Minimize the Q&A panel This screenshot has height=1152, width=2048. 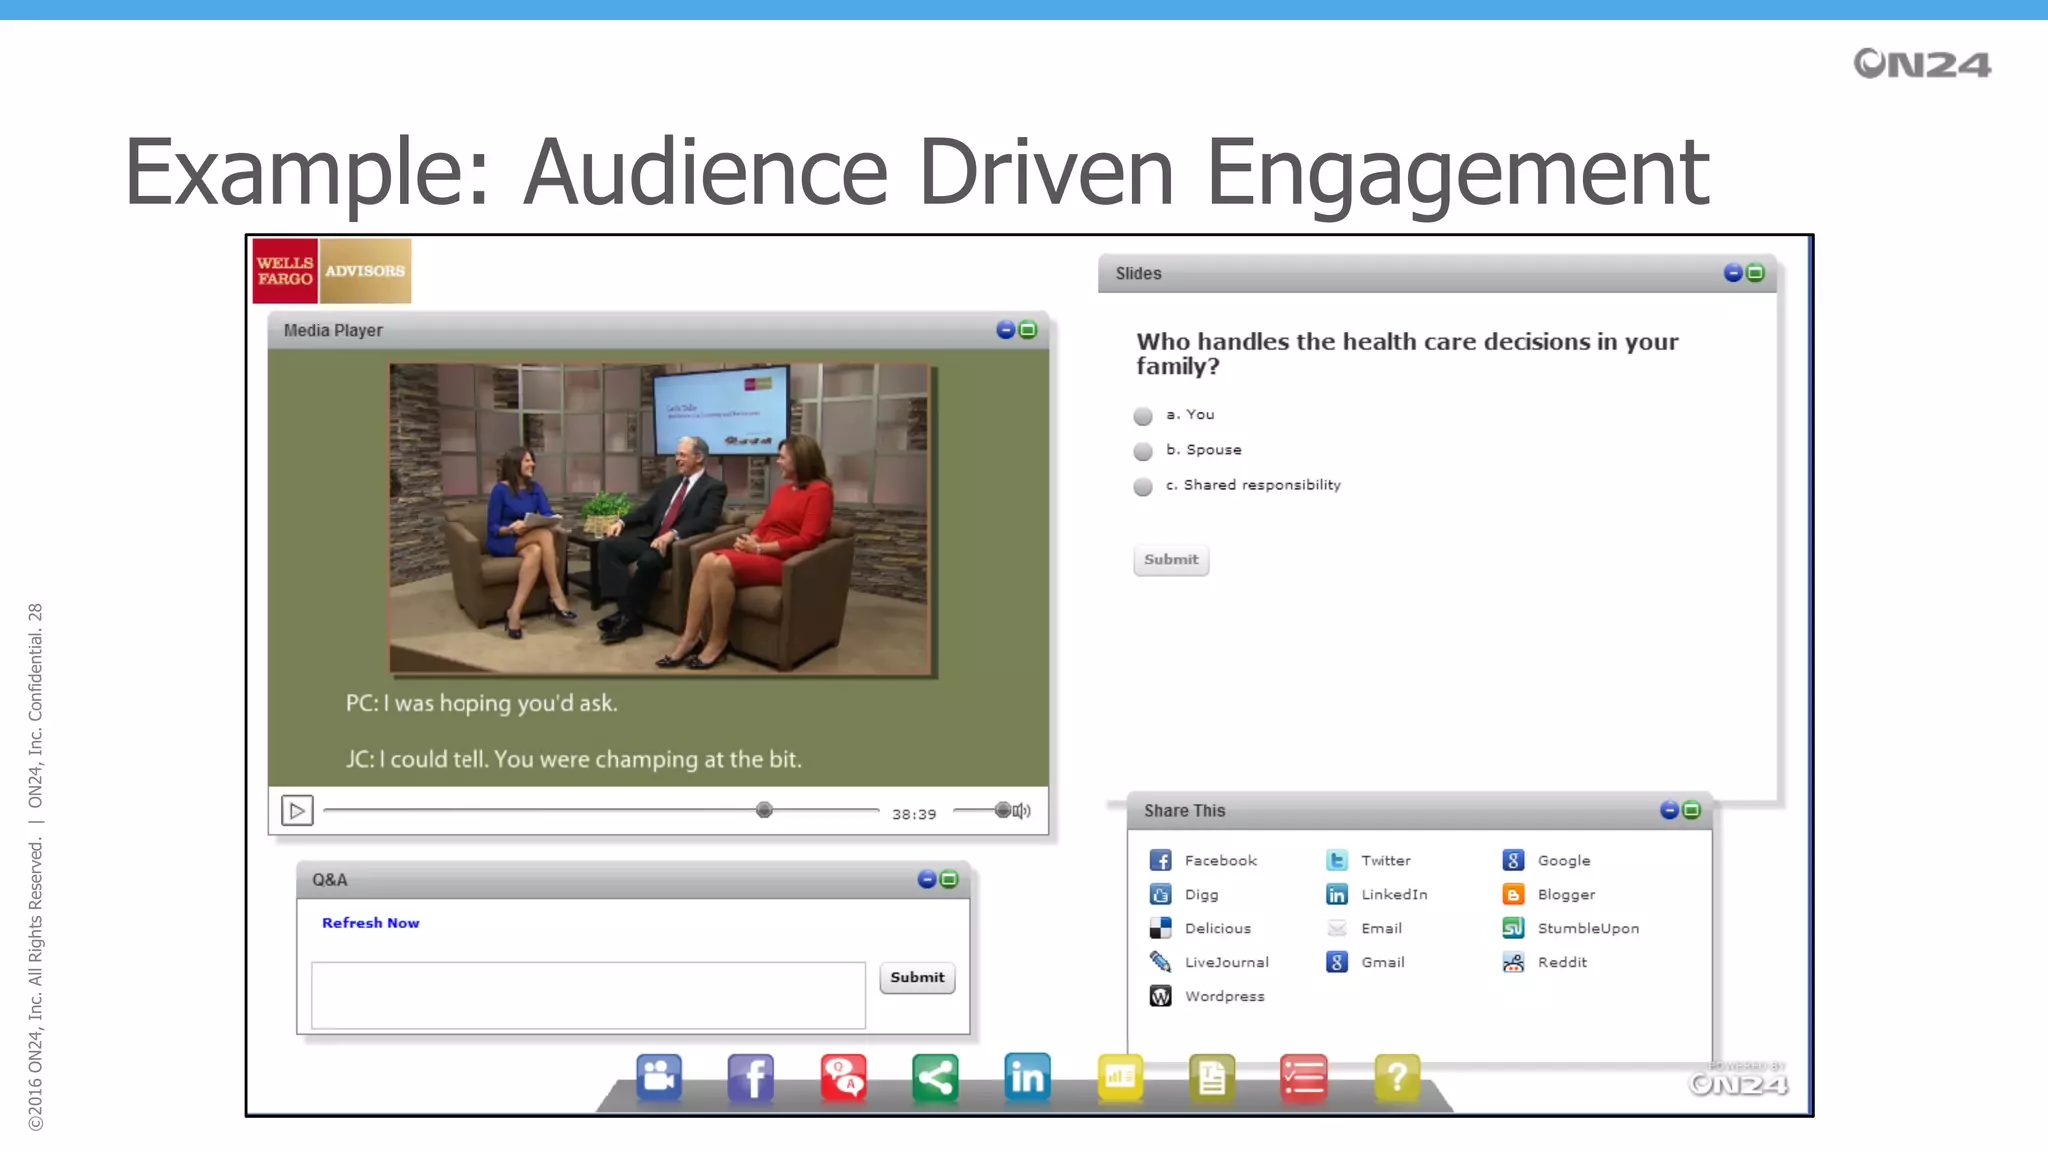pos(927,879)
